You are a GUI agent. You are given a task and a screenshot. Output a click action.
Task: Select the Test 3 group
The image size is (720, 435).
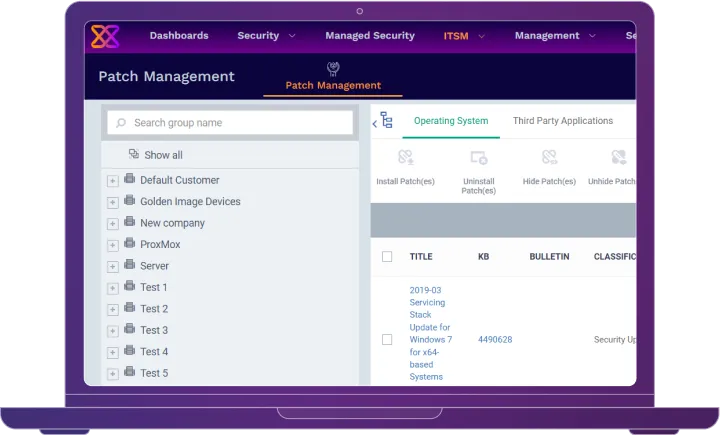click(154, 330)
